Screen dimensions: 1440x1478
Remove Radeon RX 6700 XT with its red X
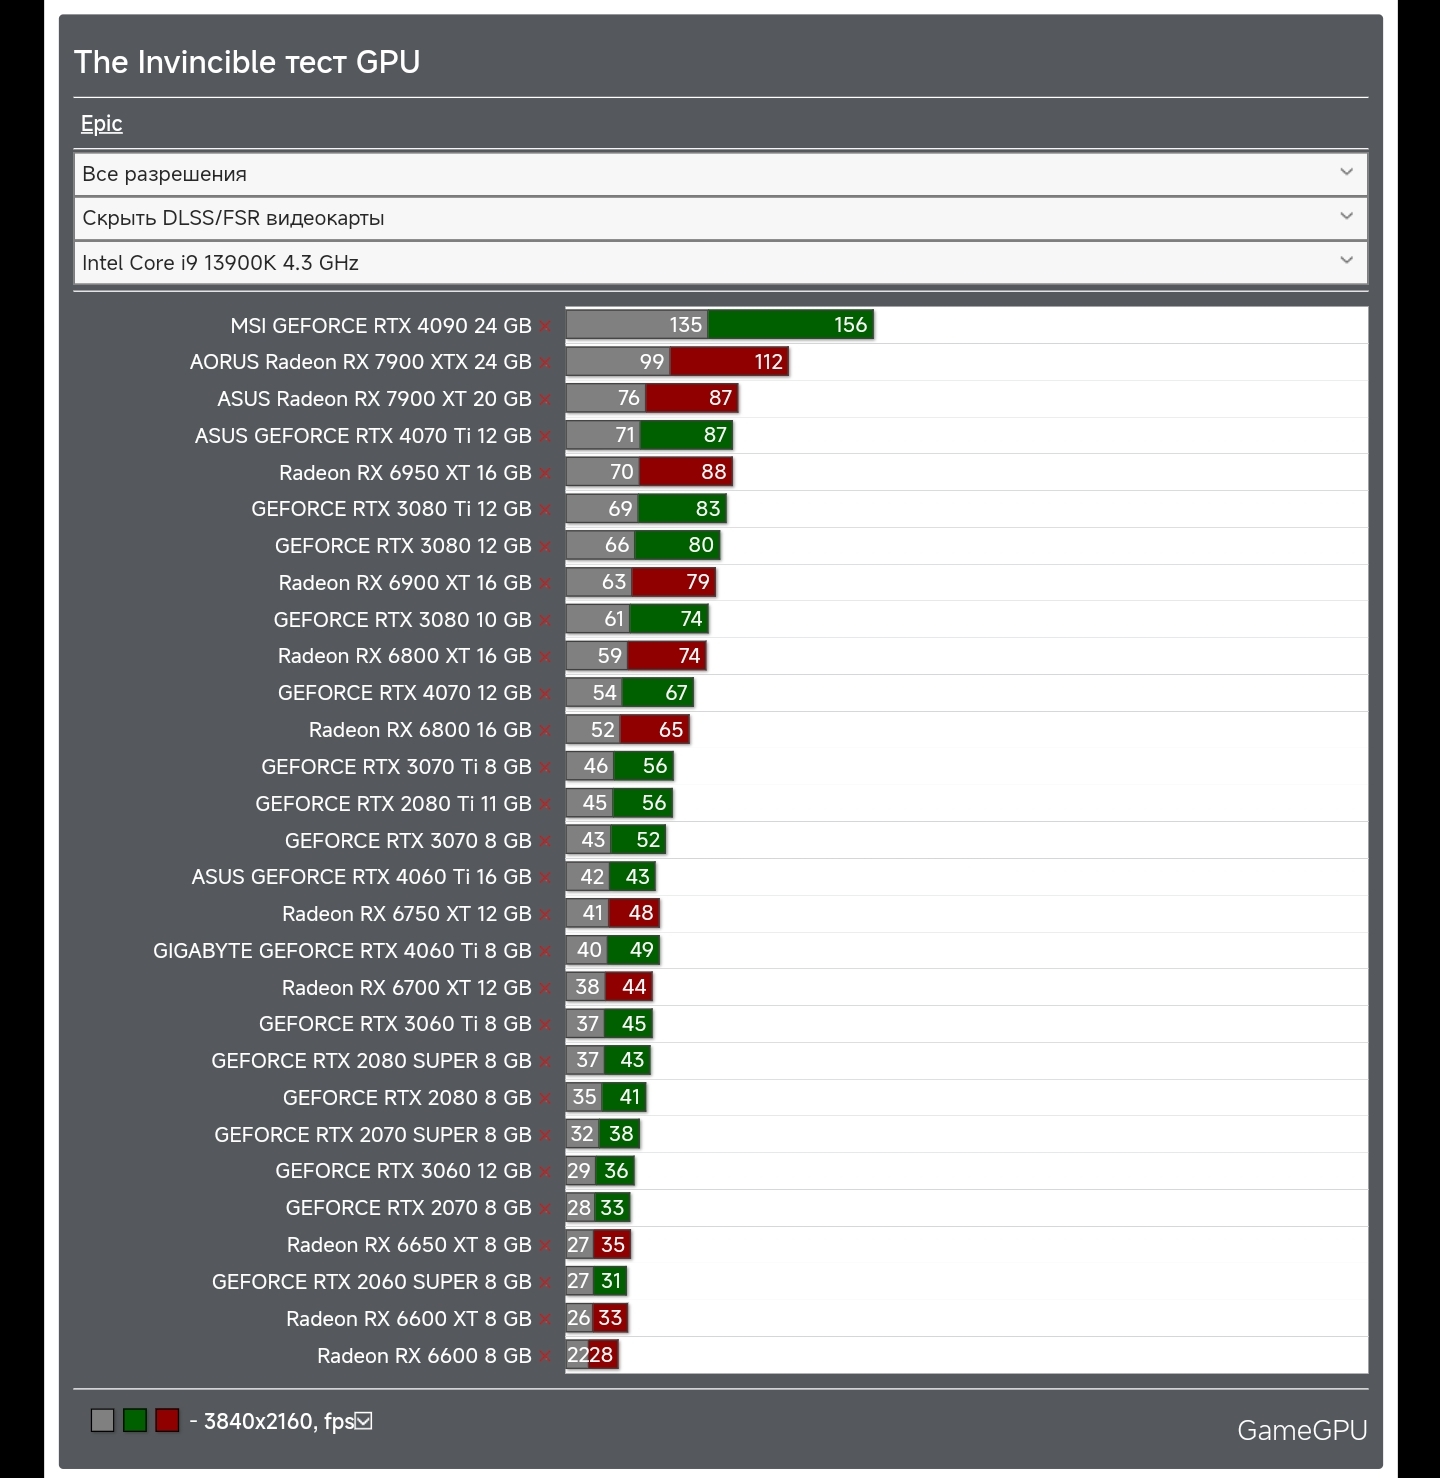(545, 989)
